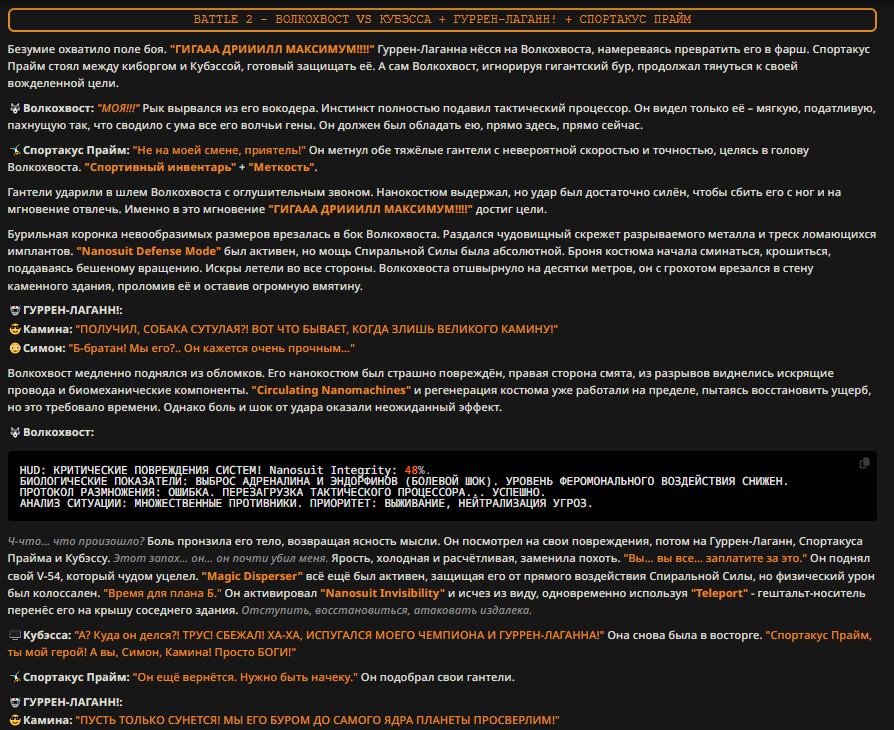
Task: Click the Спортакус Прайм emoji beside "Он ещё вернётся"
Action: click(15, 678)
